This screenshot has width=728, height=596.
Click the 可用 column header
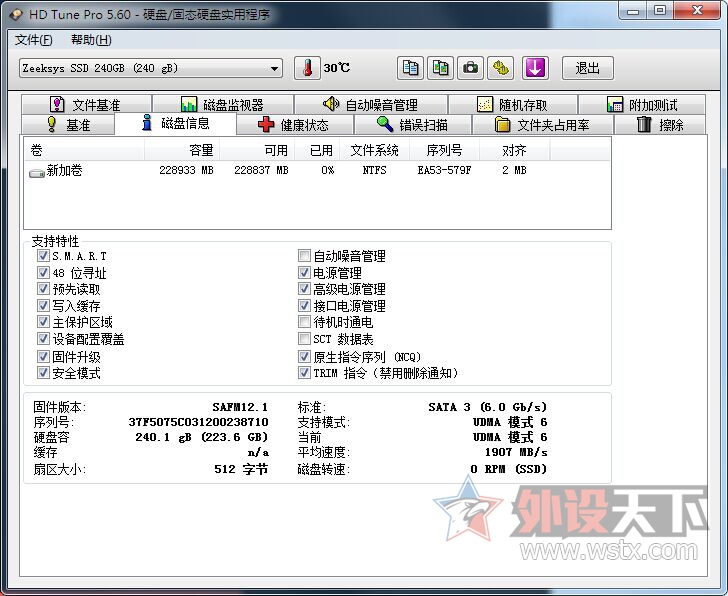pyautogui.click(x=257, y=150)
